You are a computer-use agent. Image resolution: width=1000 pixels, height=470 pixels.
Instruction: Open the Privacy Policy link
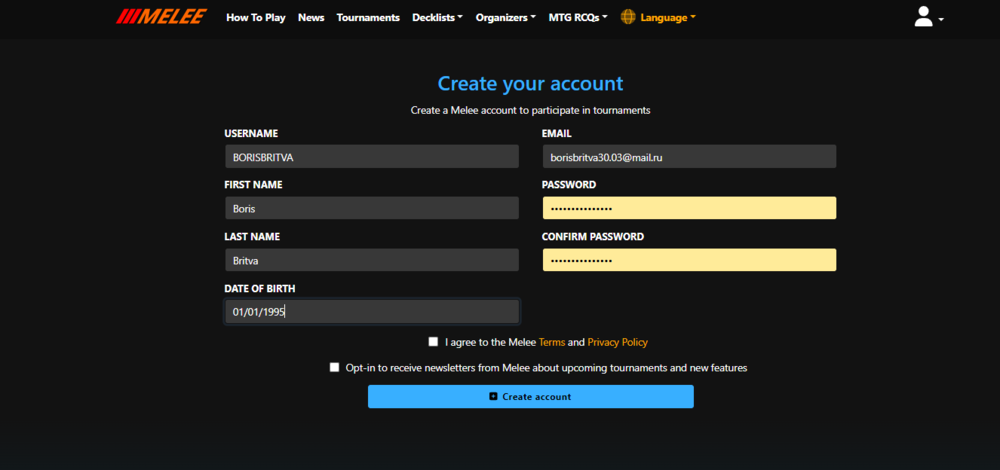pos(617,342)
